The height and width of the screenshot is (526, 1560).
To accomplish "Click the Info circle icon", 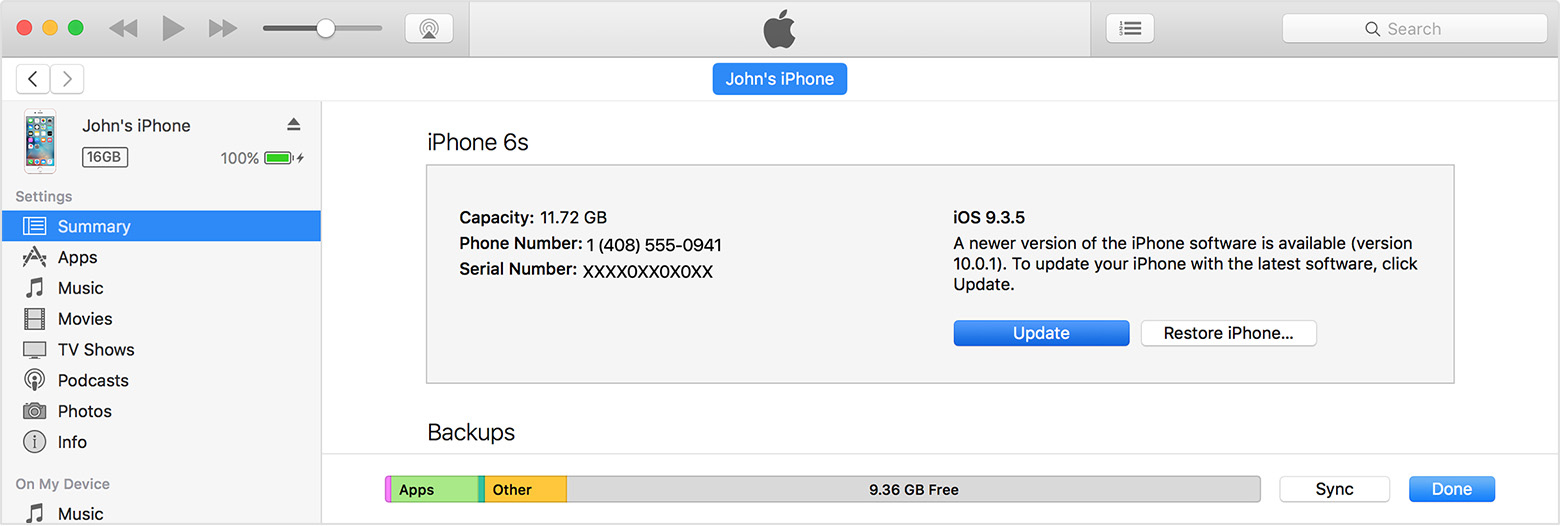I will [x=35, y=442].
